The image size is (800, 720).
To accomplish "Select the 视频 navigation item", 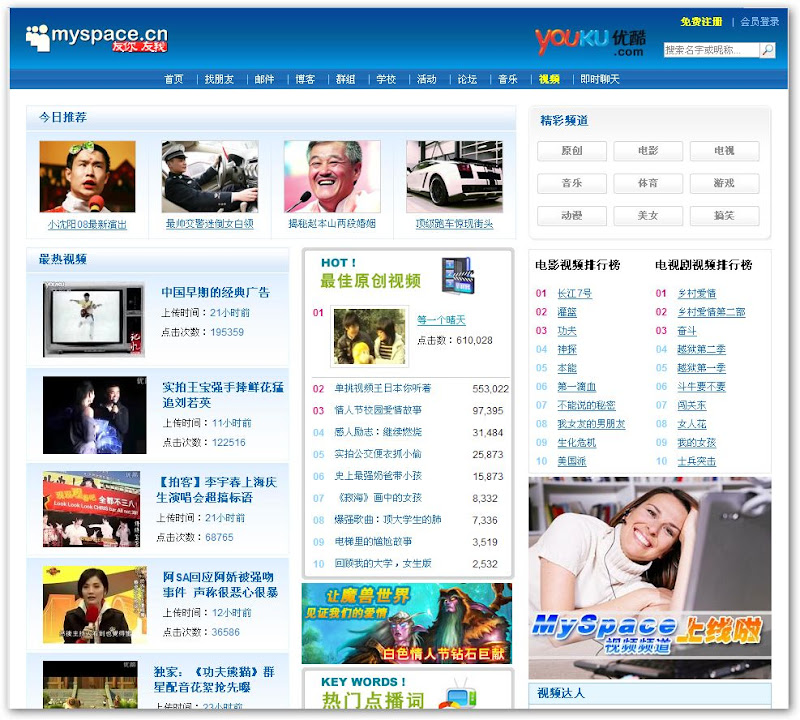I will [x=549, y=79].
